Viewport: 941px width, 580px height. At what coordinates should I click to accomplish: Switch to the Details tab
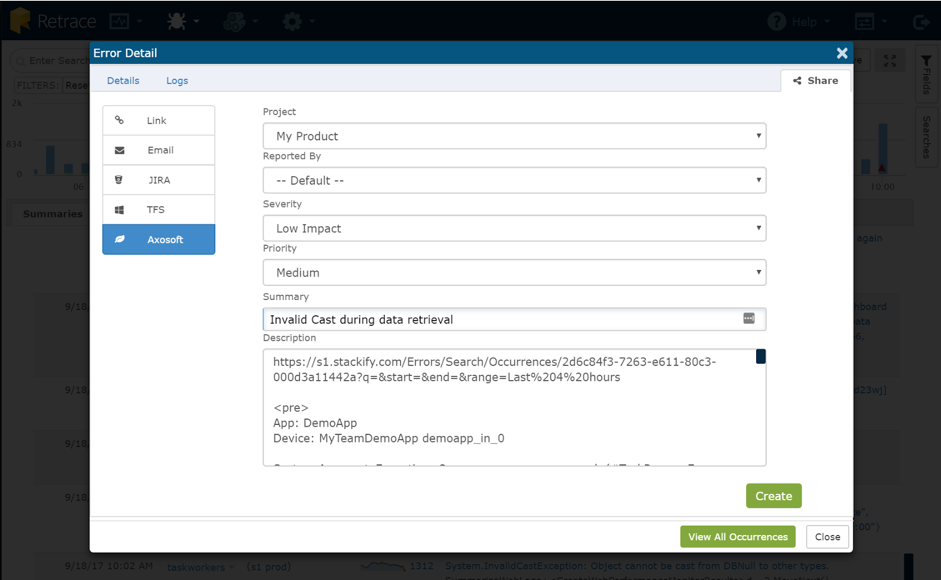pos(123,81)
